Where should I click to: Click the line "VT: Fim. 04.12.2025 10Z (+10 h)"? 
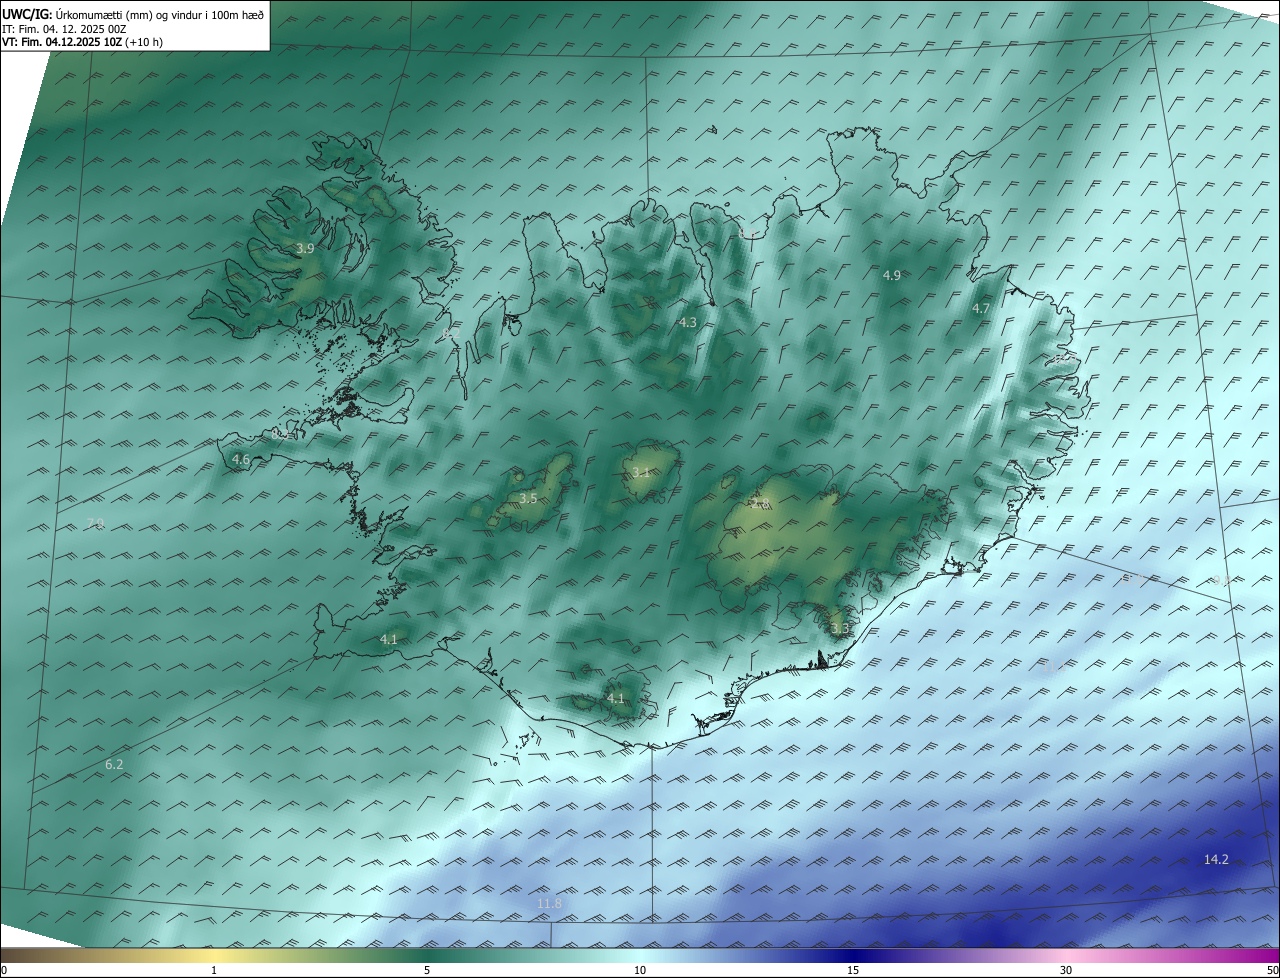tap(82, 42)
